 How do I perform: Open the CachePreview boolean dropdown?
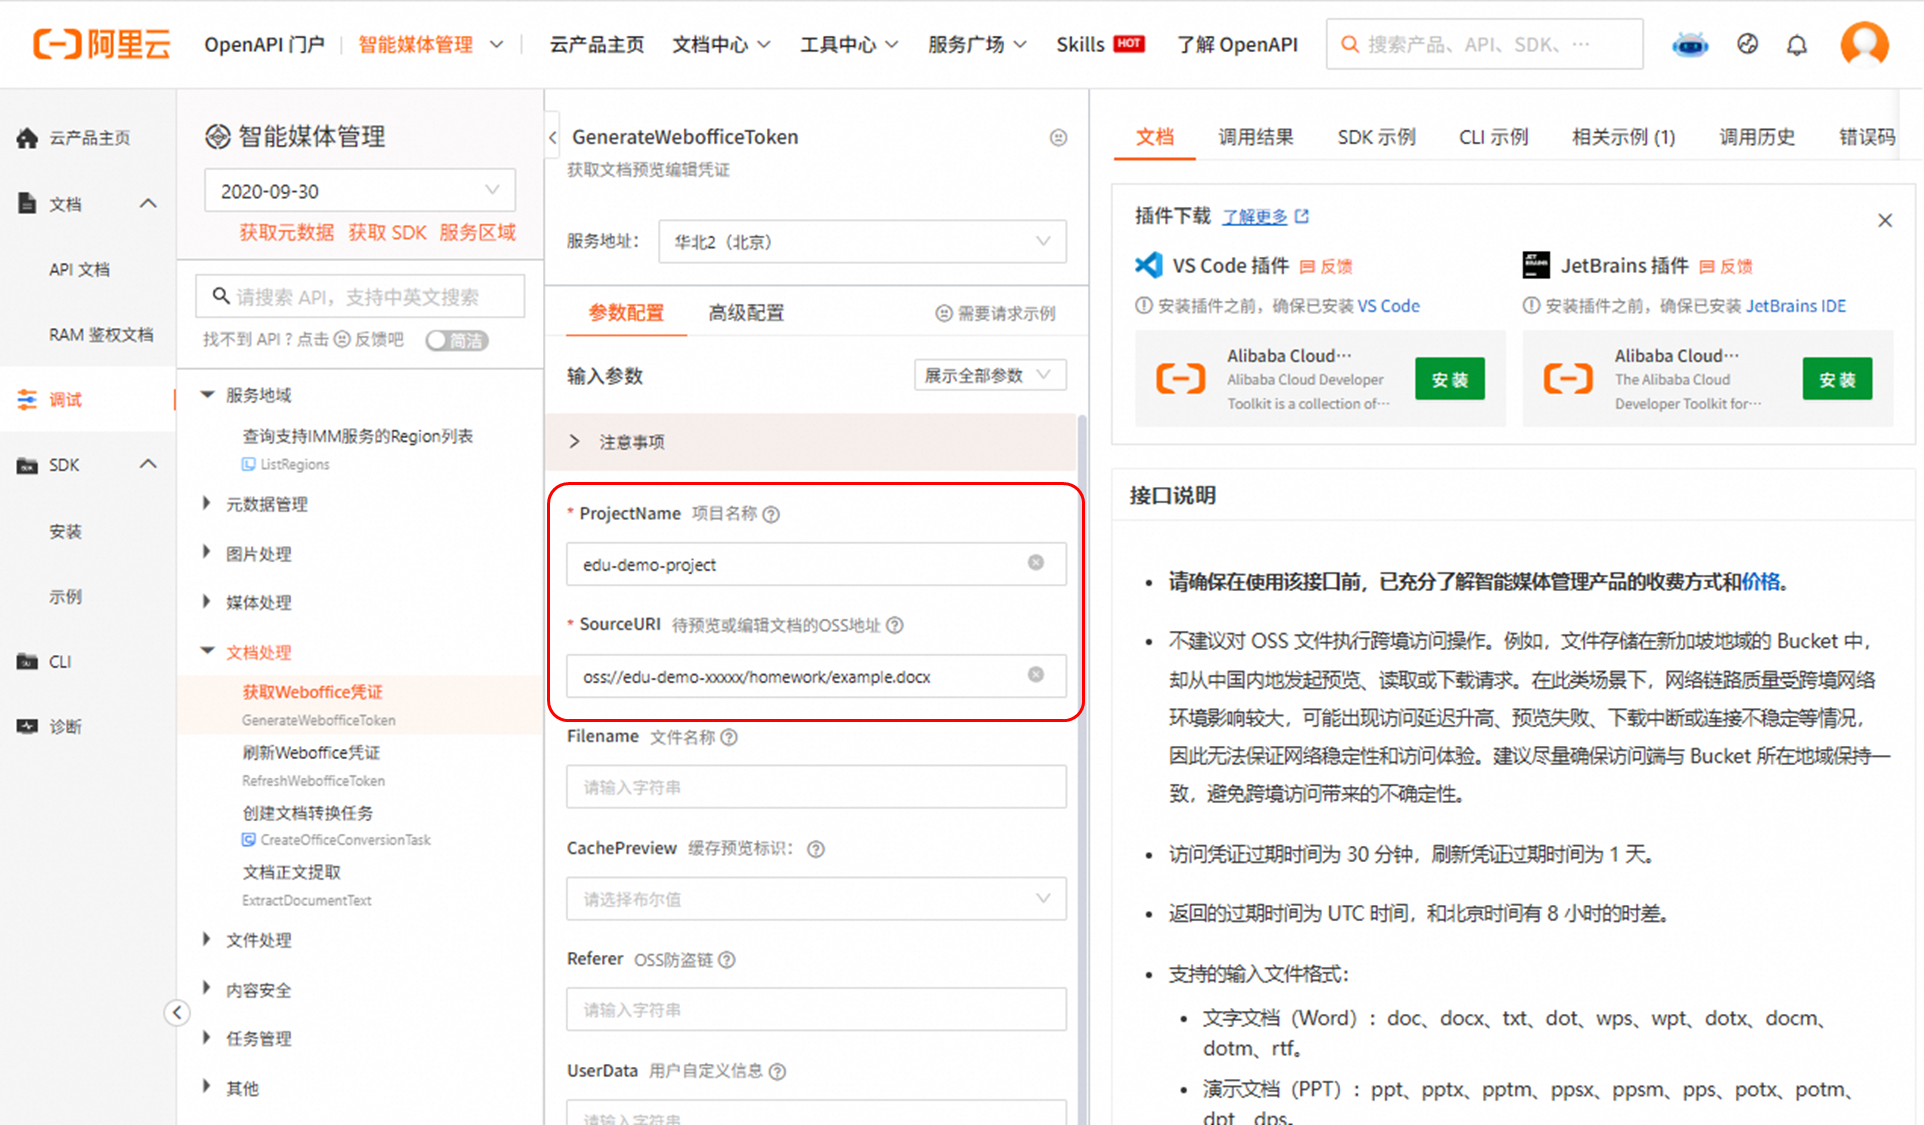click(816, 899)
